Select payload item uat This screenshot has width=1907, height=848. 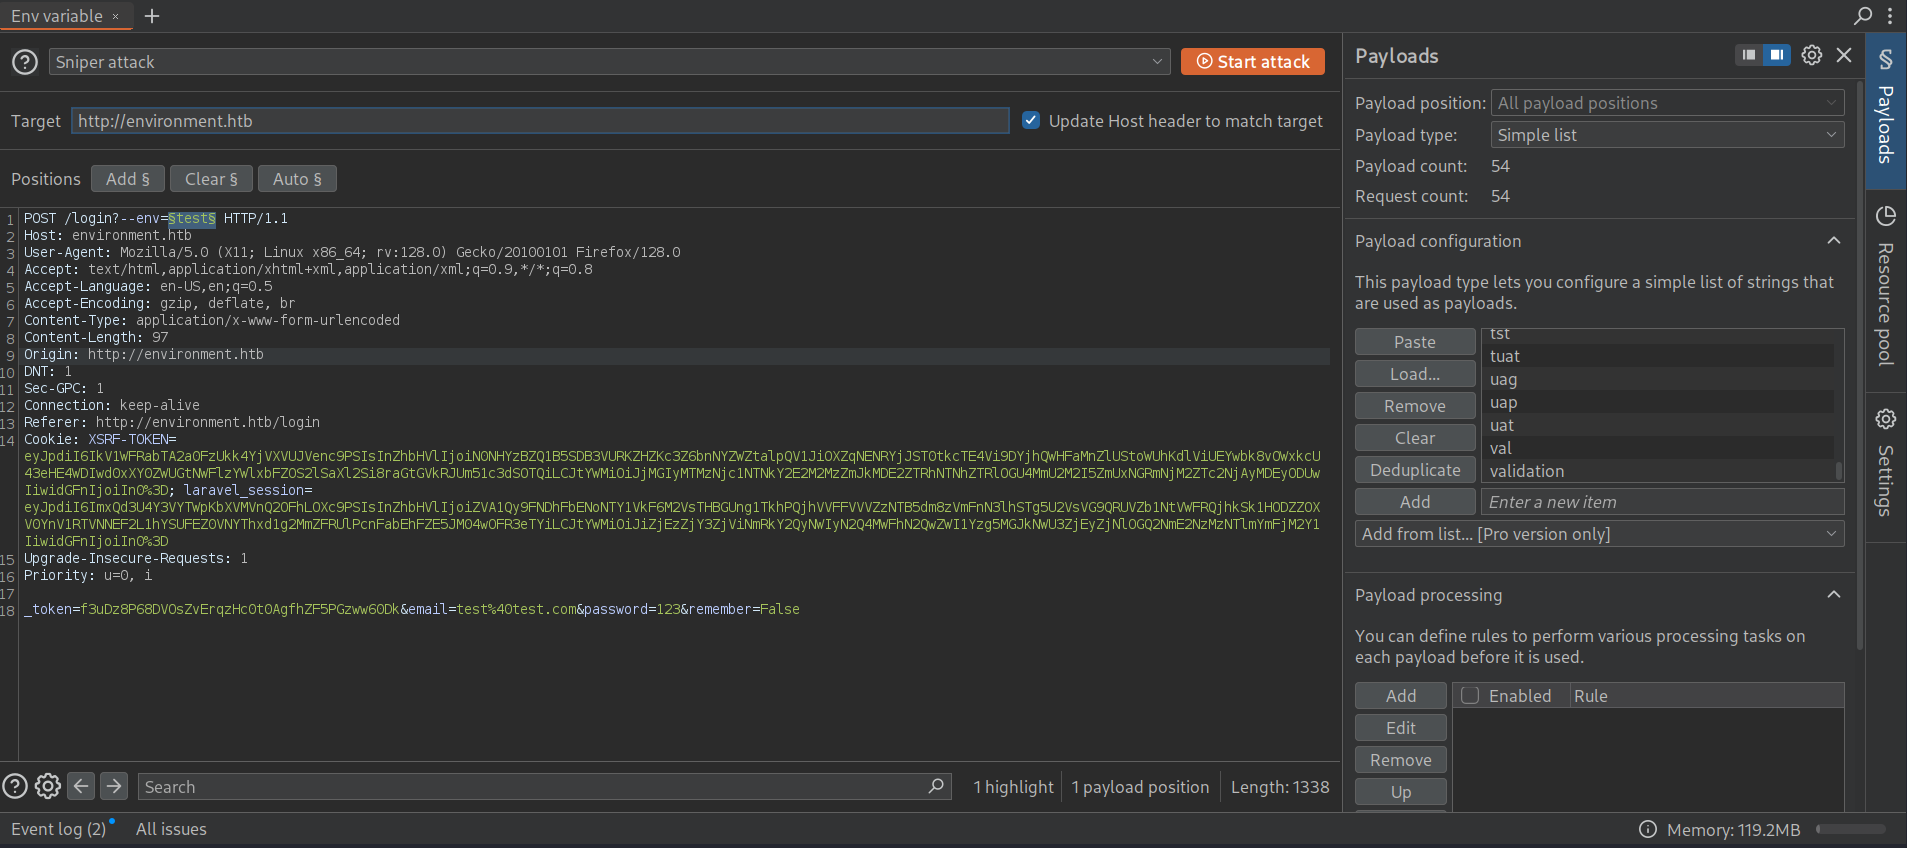1658,425
